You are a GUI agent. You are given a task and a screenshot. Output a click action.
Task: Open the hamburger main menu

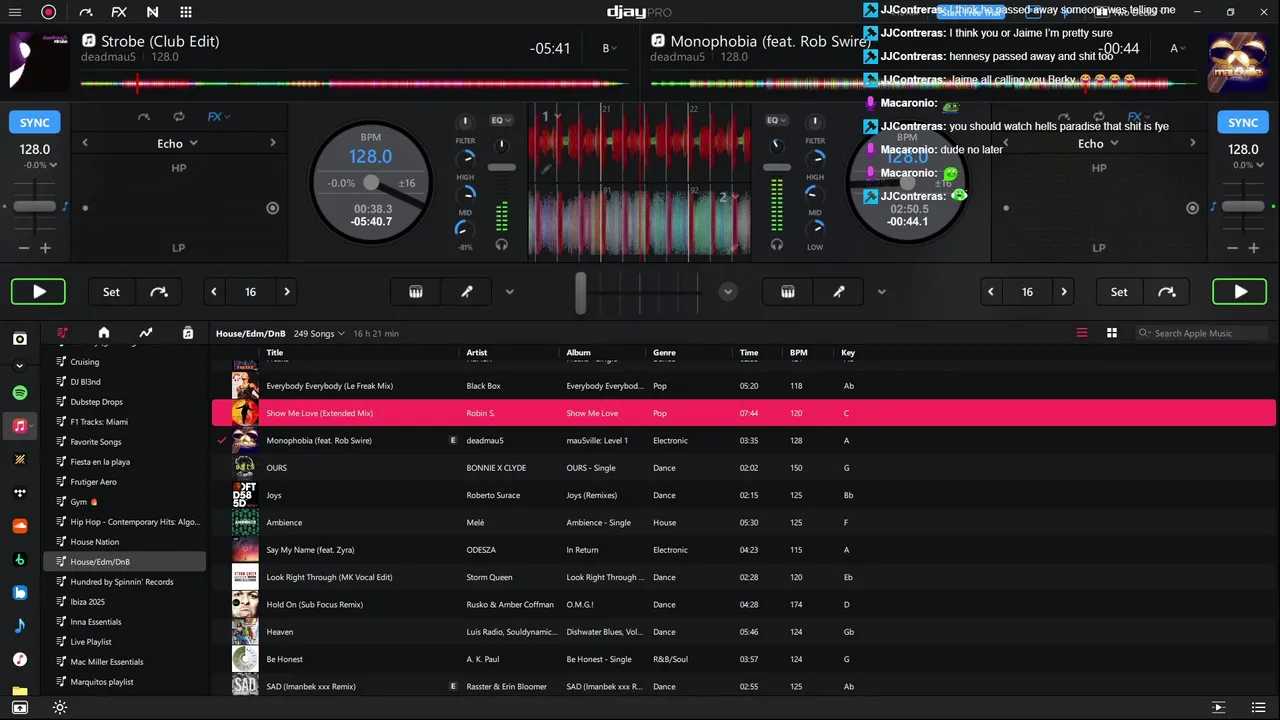click(x=15, y=12)
